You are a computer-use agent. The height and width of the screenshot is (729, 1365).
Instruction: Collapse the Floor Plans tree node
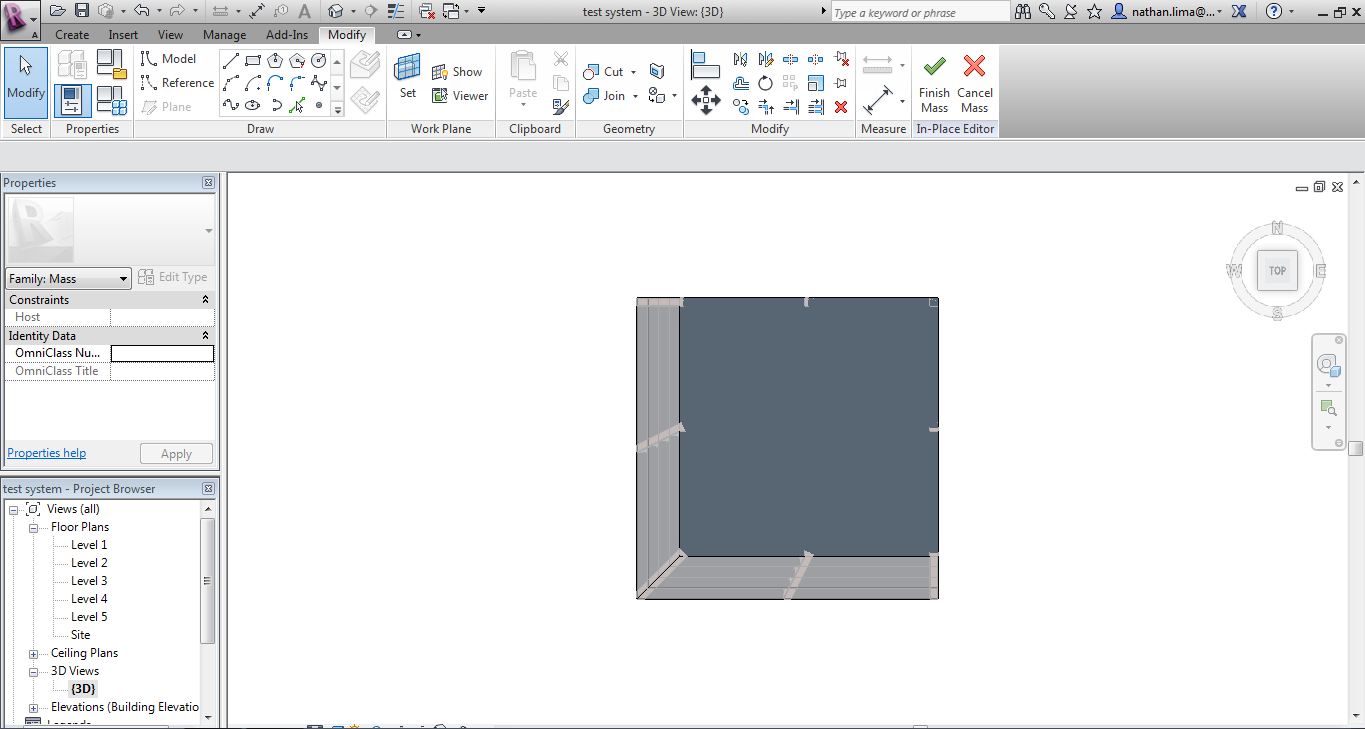click(33, 527)
